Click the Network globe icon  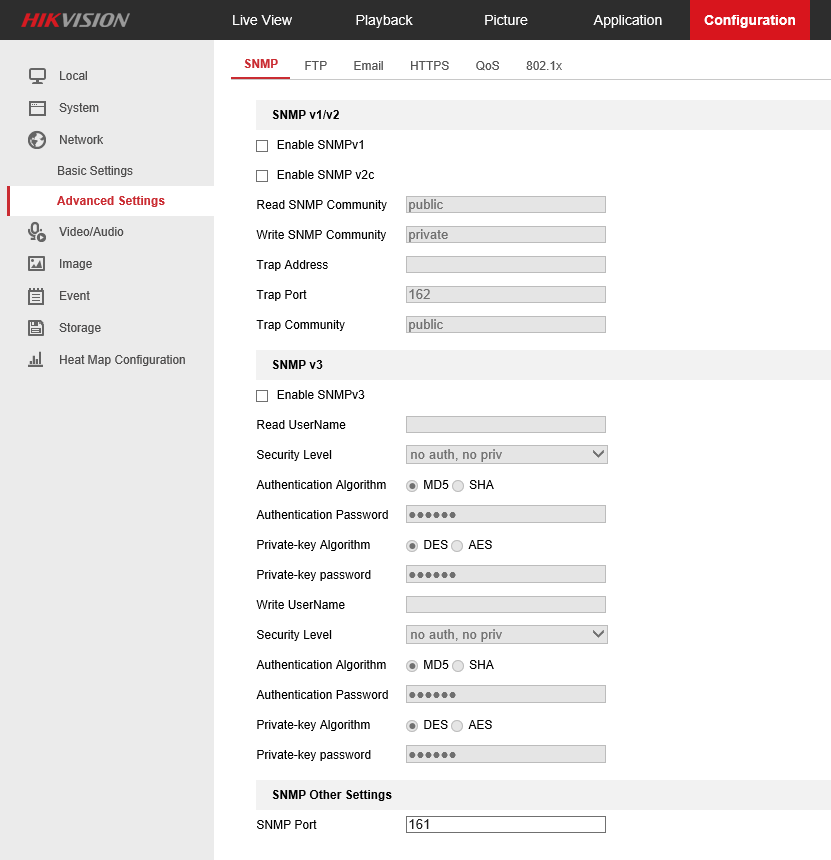(x=37, y=140)
